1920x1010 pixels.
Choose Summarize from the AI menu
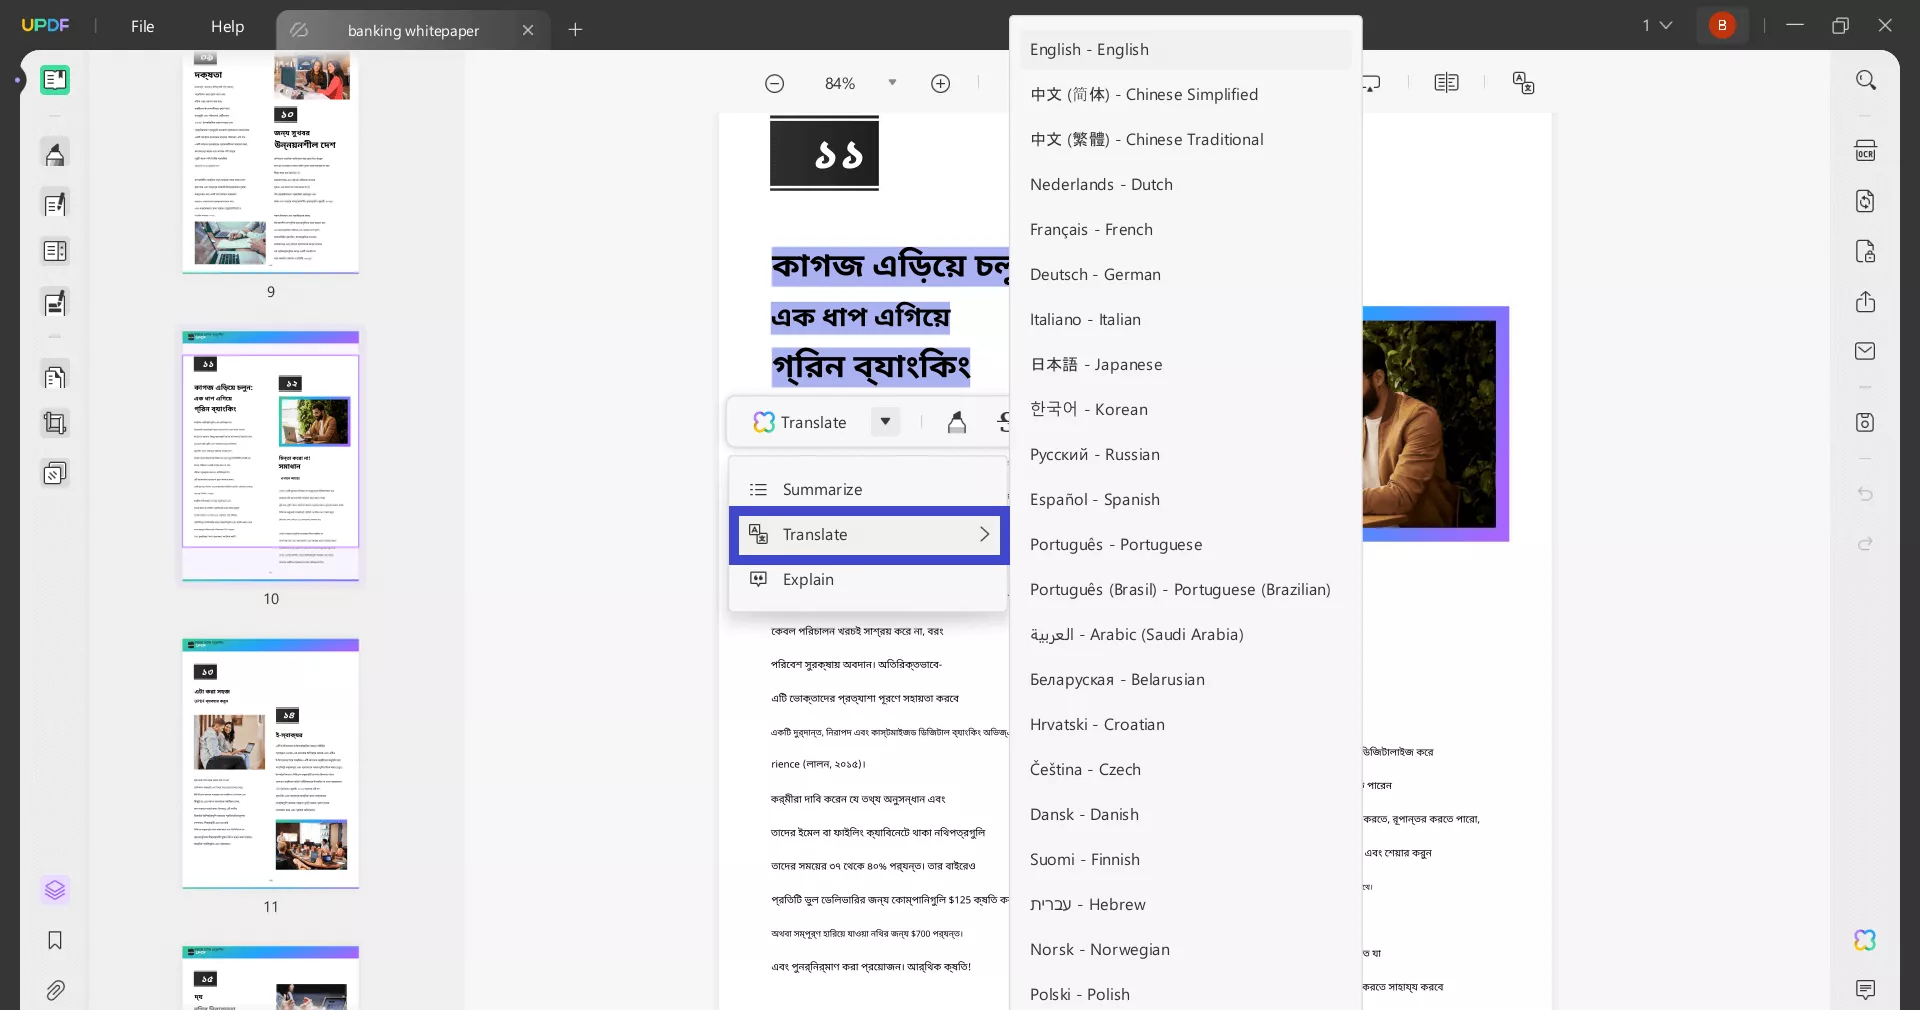[868, 489]
